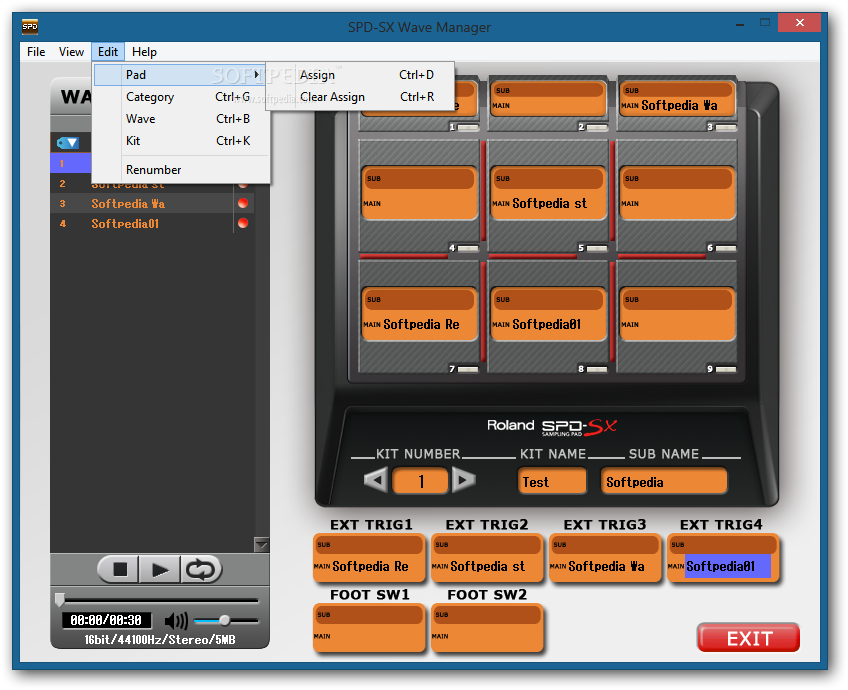Click pad 2 assignment box

coord(548,98)
